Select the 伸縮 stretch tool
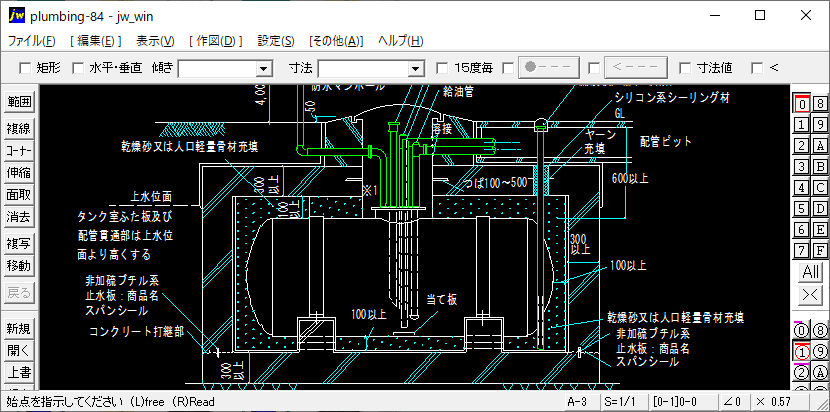This screenshot has width=830, height=412. 19,172
